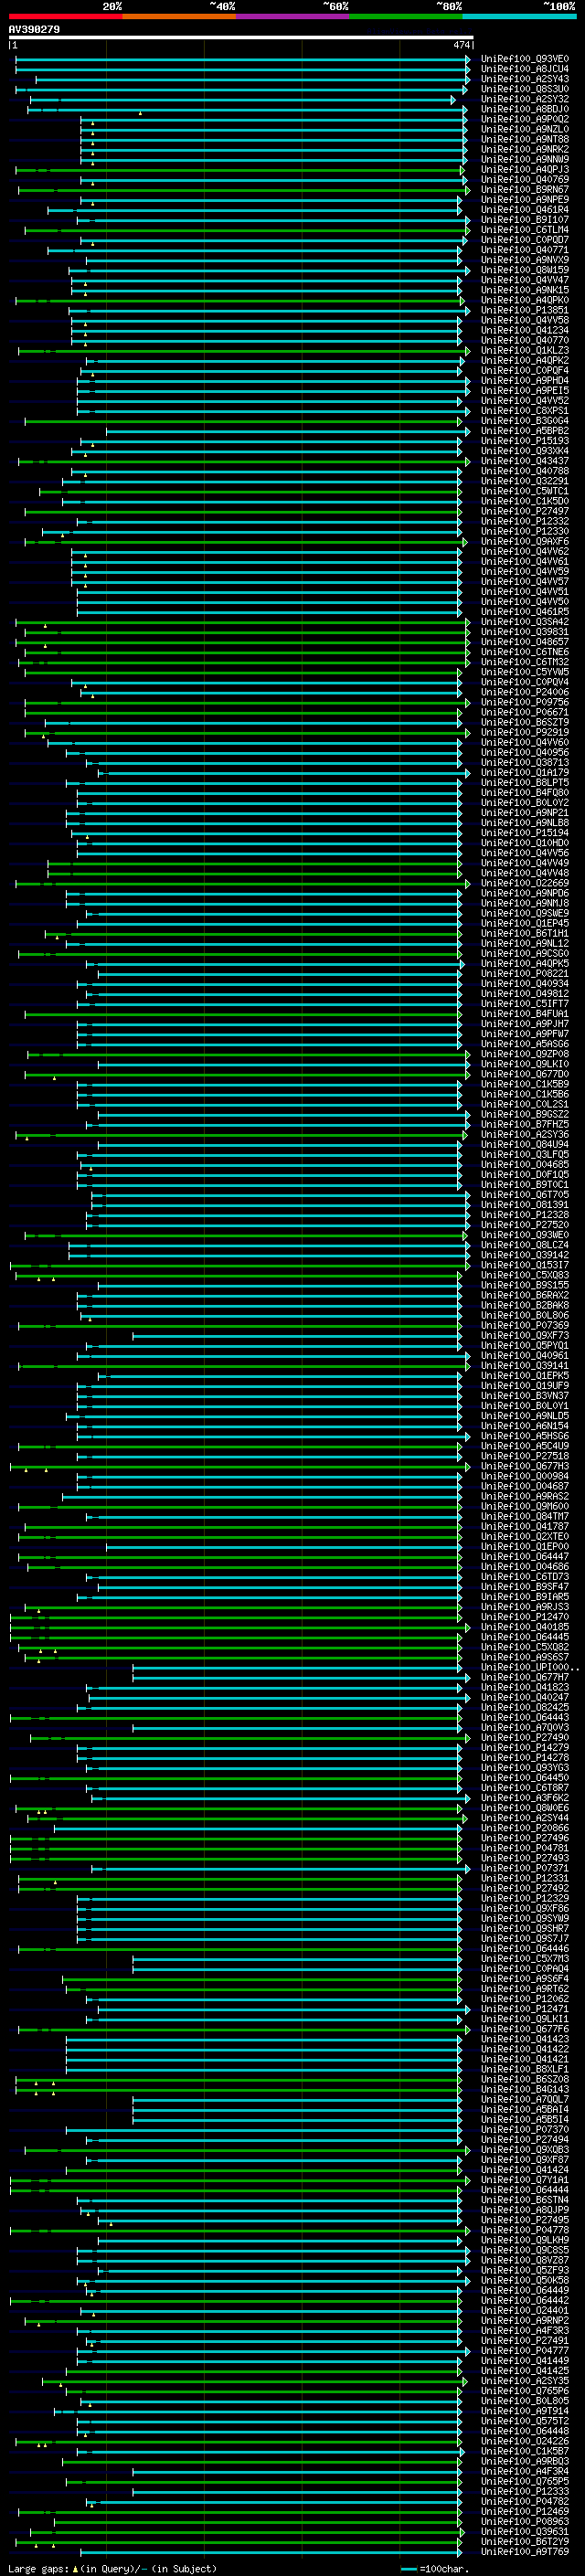Click the red 20% identity legend segment
This screenshot has height=2576, width=585.
tap(65, 17)
